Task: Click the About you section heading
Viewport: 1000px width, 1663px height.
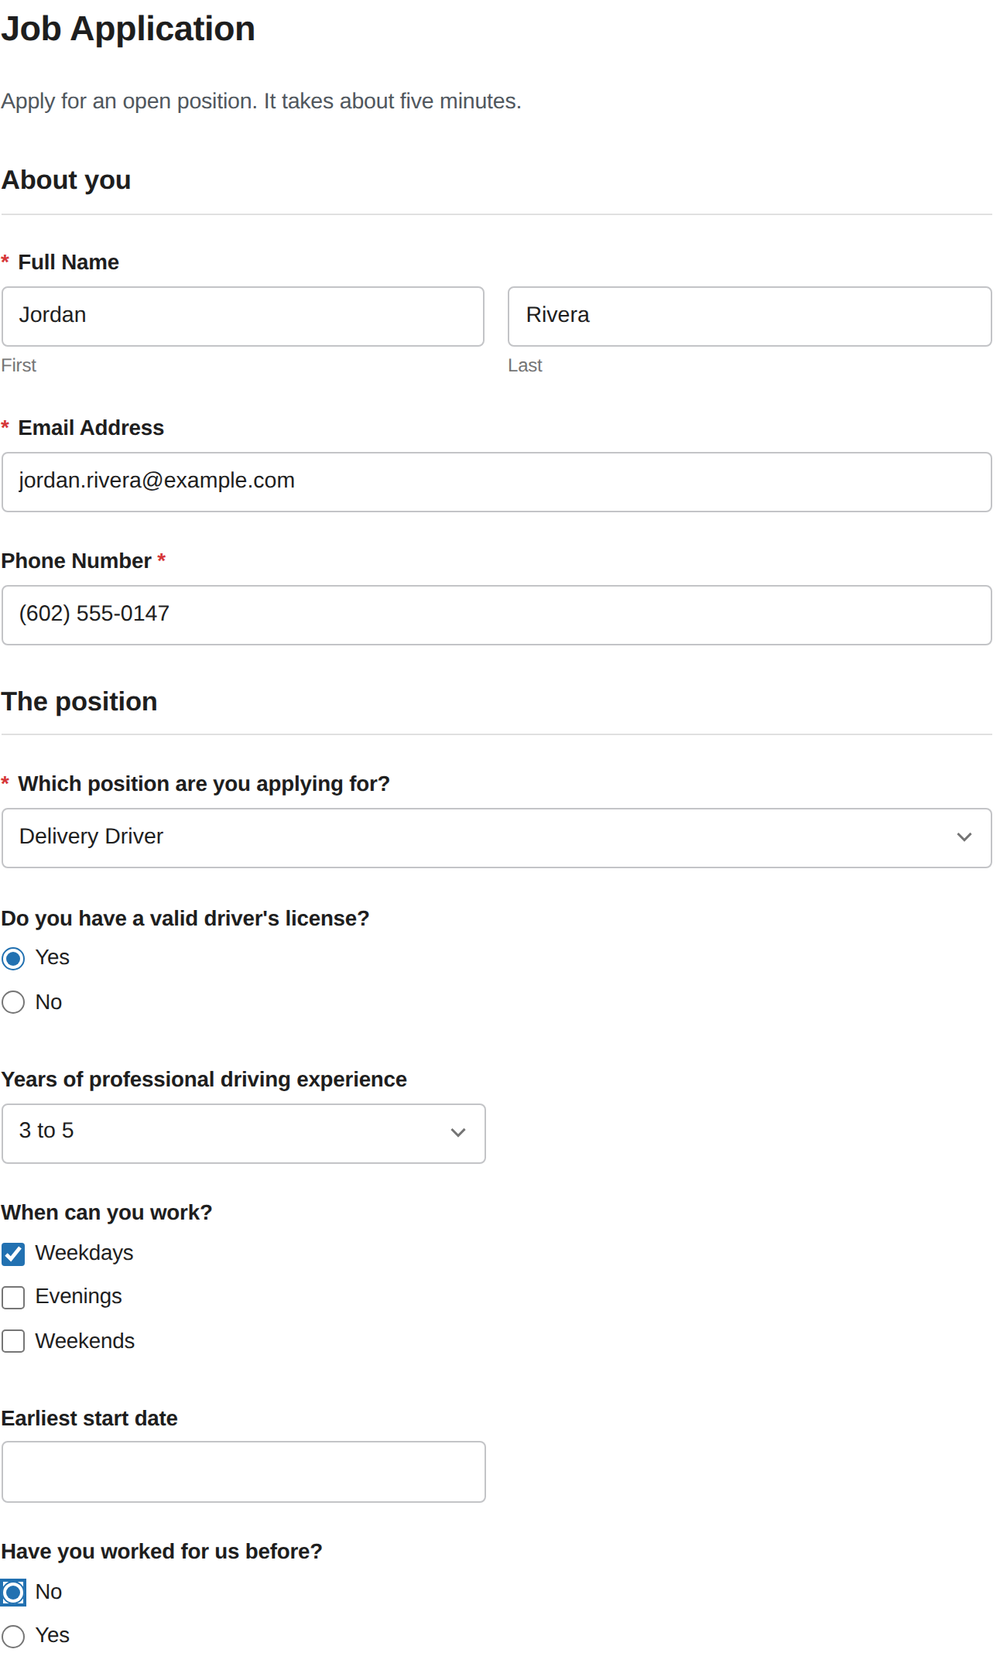Action: [x=66, y=180]
